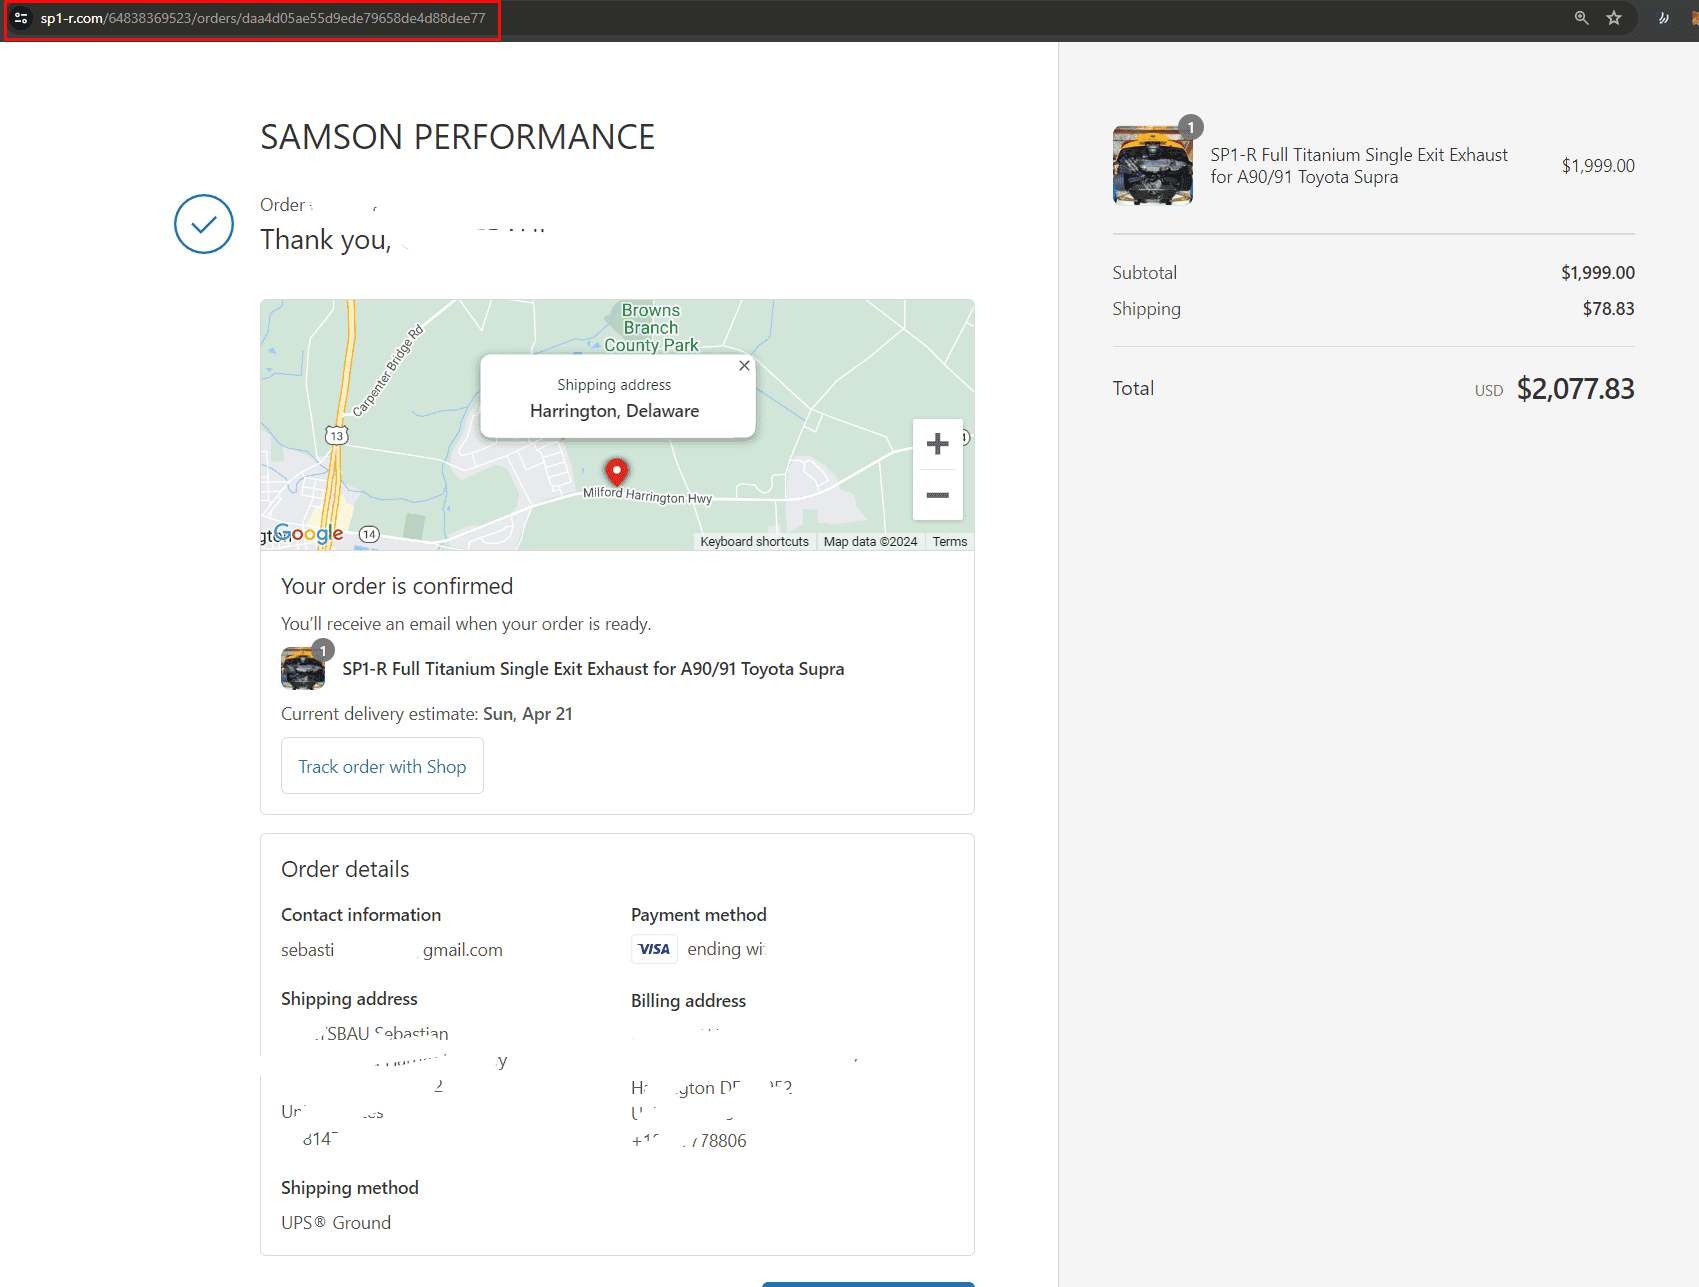The height and width of the screenshot is (1287, 1699).
Task: Click the item price beside the sidebar product title
Action: pyautogui.click(x=1598, y=166)
